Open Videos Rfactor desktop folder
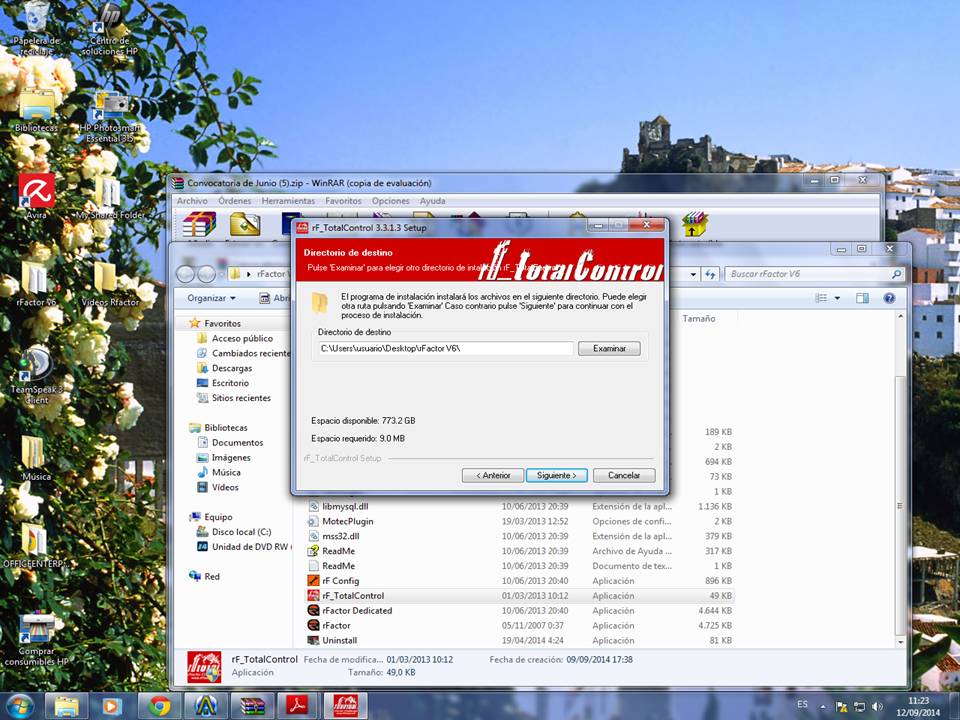This screenshot has width=960, height=720. (110, 283)
